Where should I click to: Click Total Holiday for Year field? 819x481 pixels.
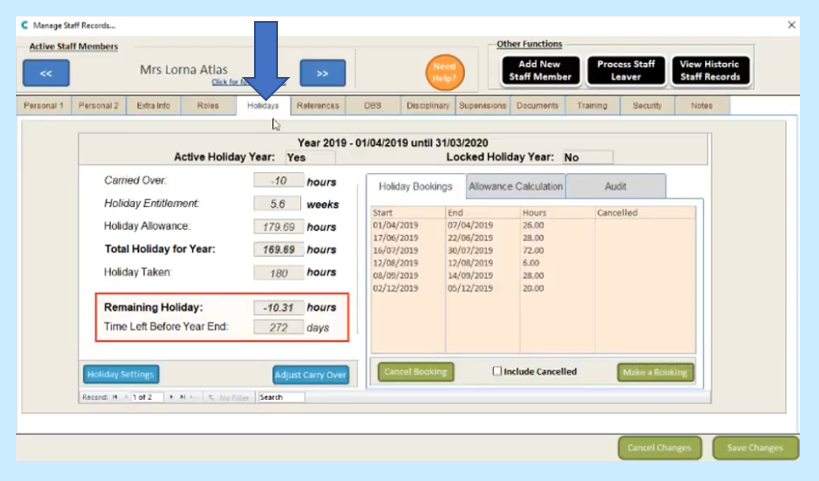(278, 250)
